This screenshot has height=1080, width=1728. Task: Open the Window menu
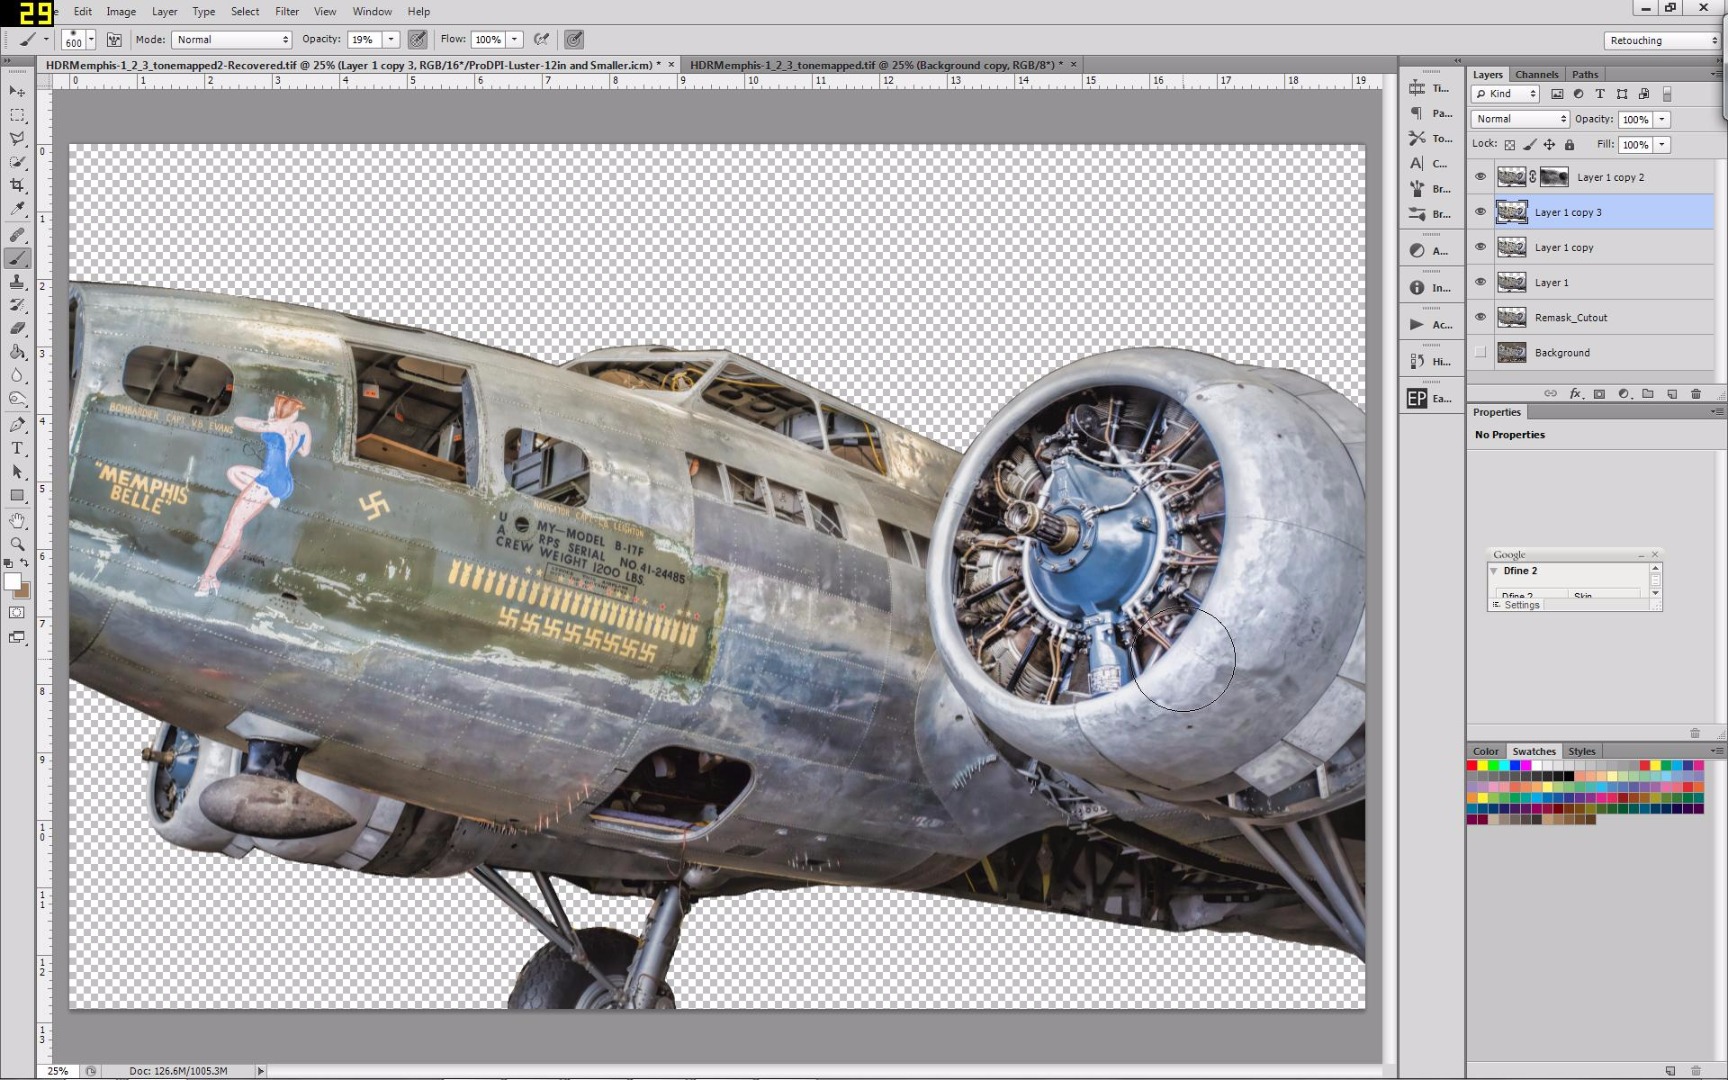372,11
